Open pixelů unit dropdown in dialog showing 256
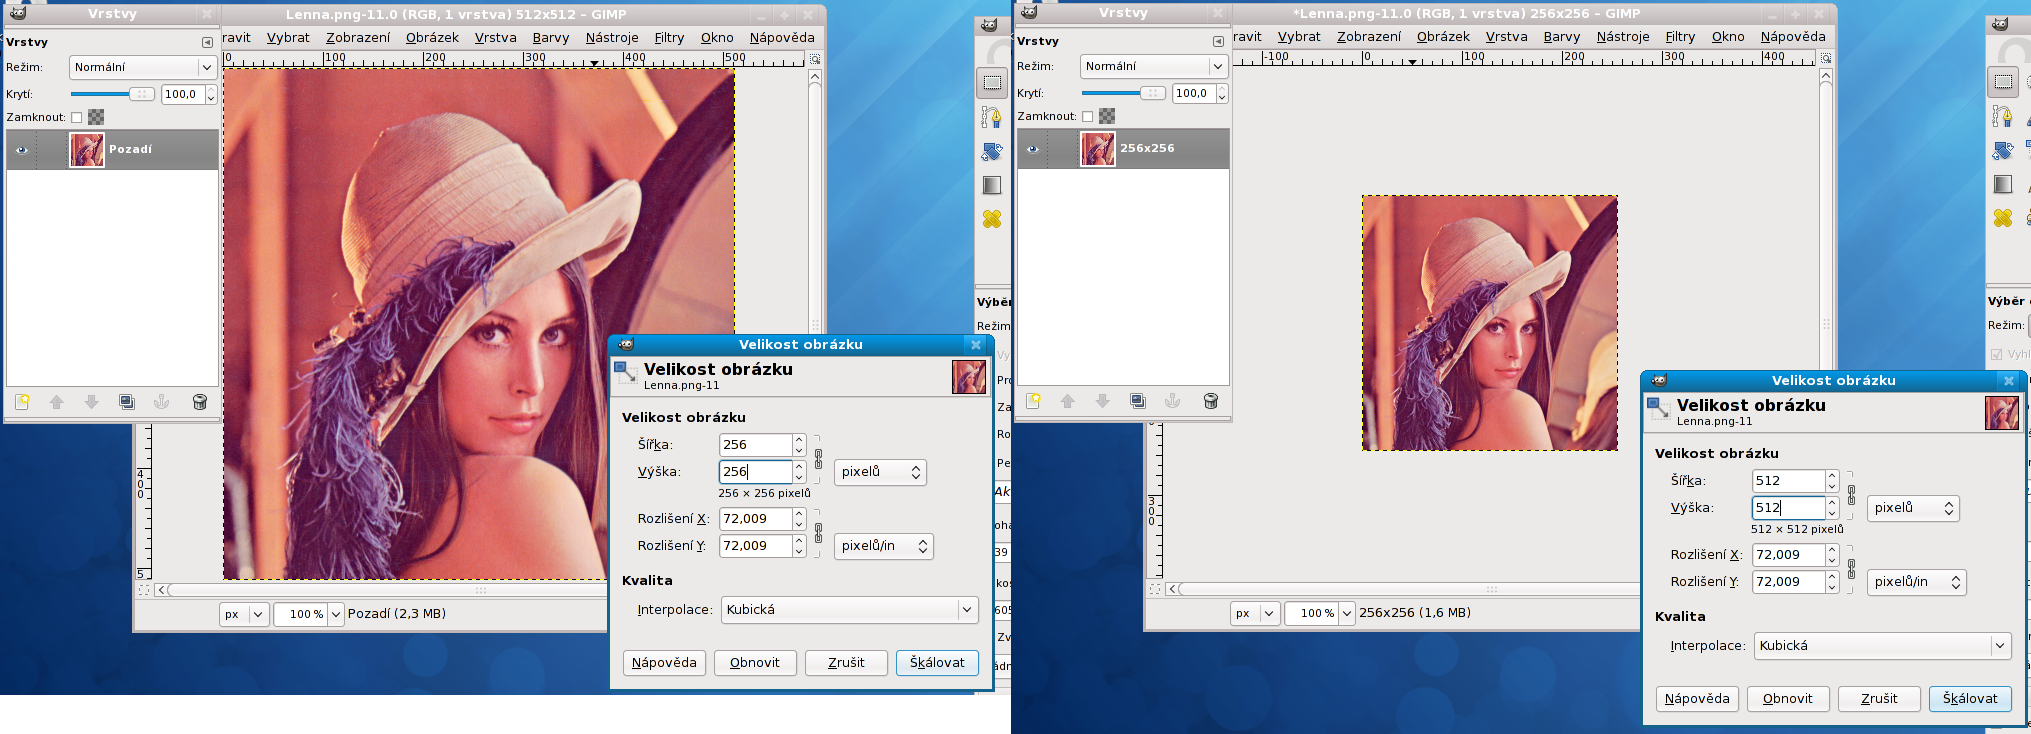The height and width of the screenshot is (734, 2031). point(880,472)
